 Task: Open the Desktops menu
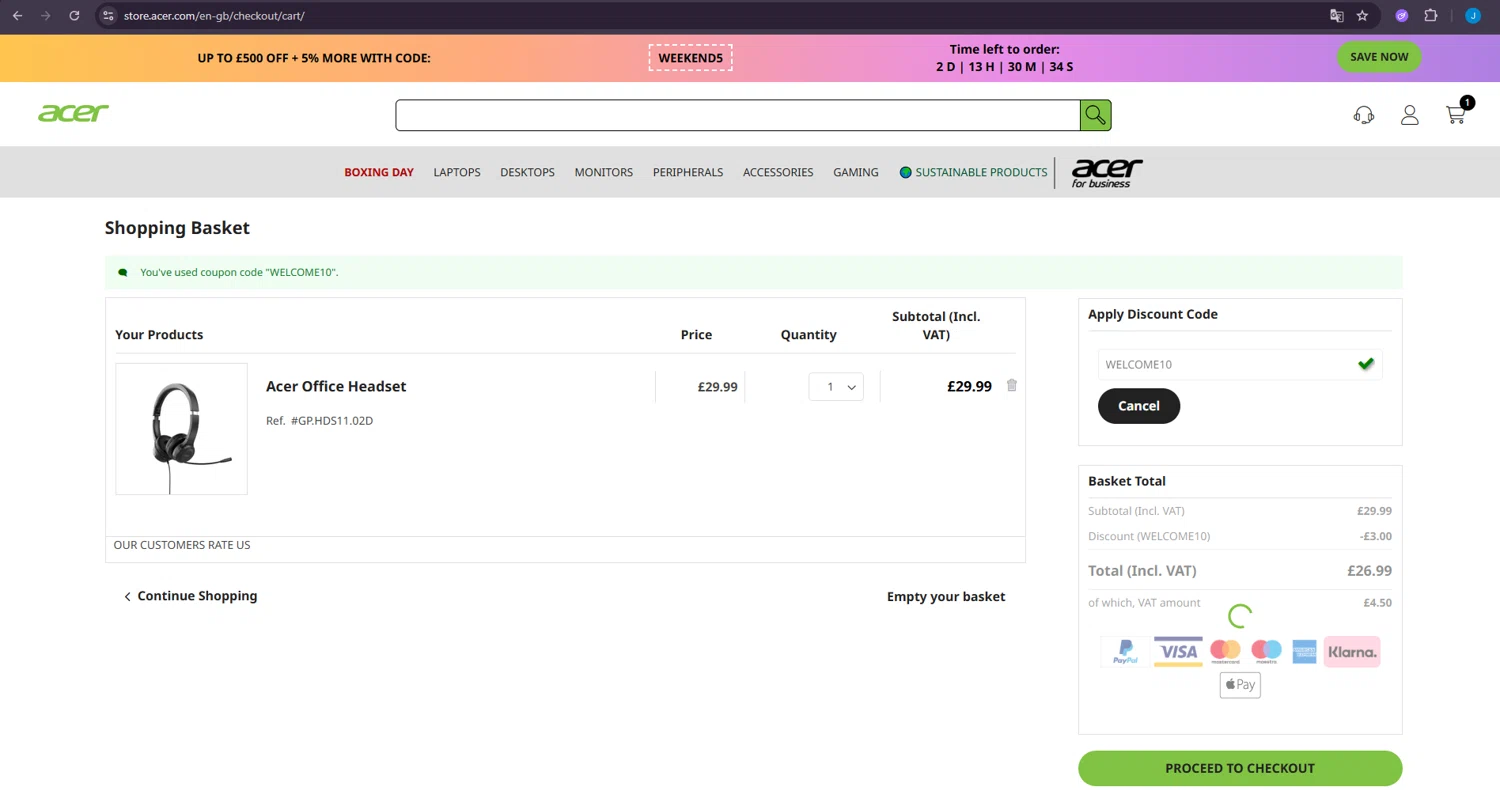coord(527,172)
